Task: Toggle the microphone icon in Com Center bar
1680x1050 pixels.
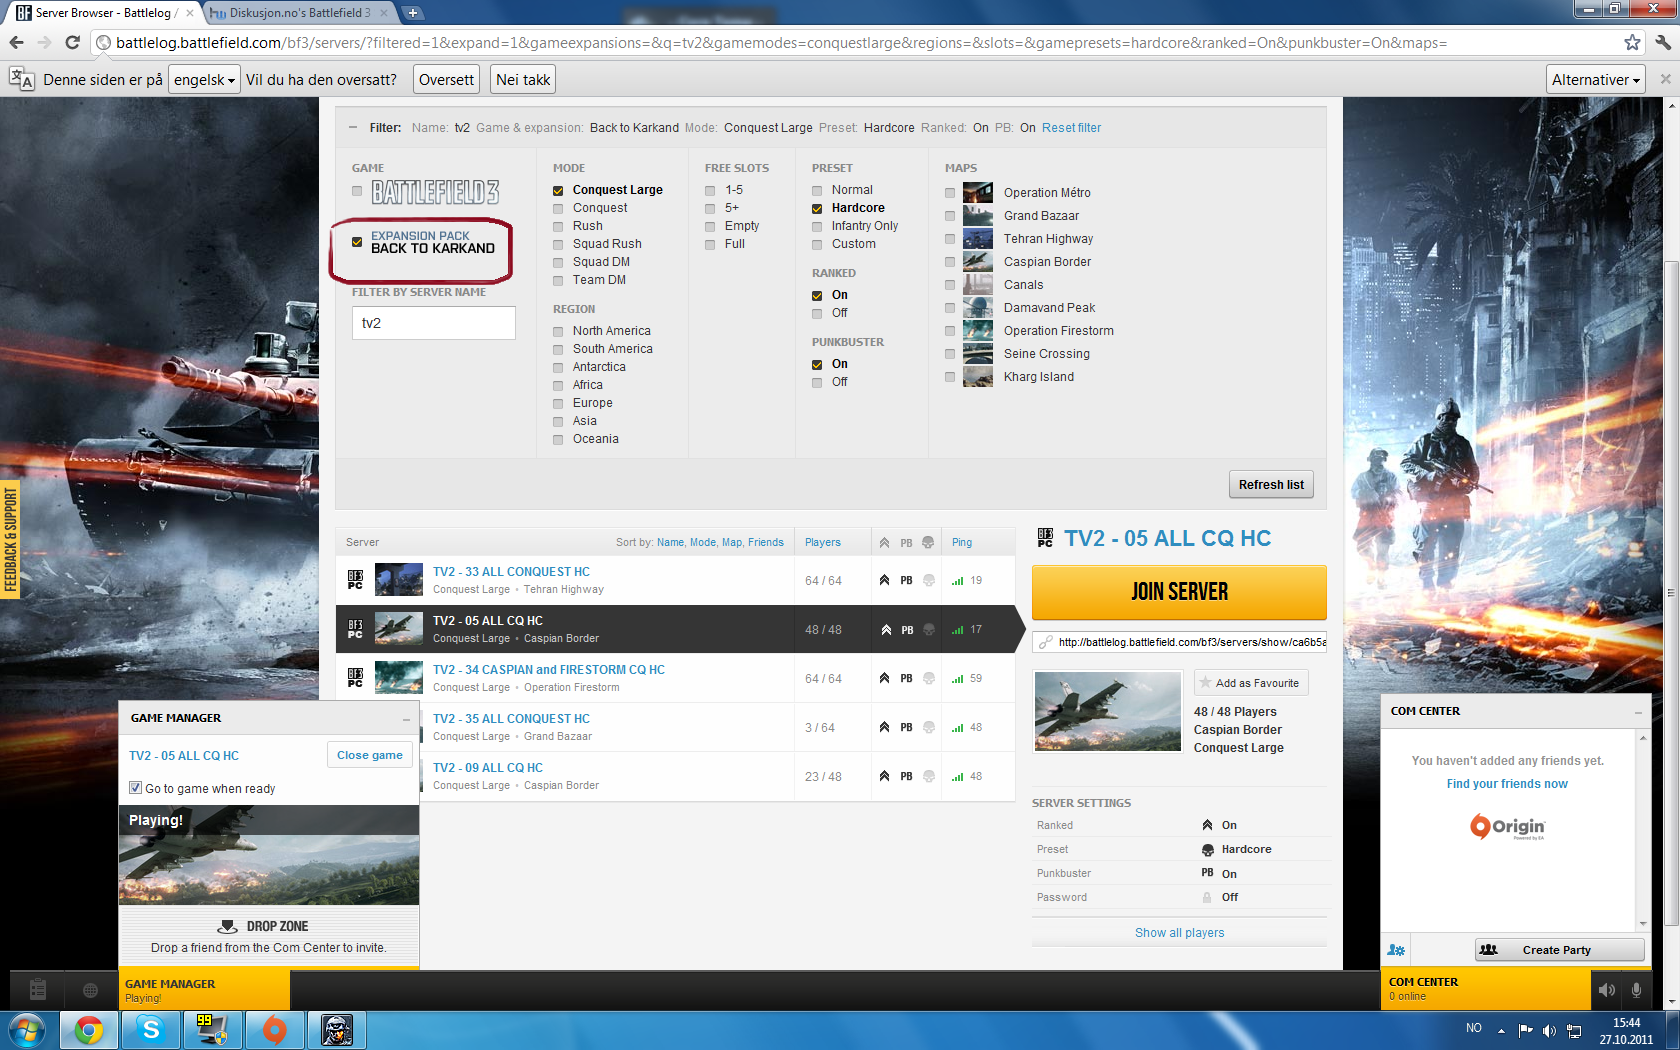Action: click(x=1636, y=990)
